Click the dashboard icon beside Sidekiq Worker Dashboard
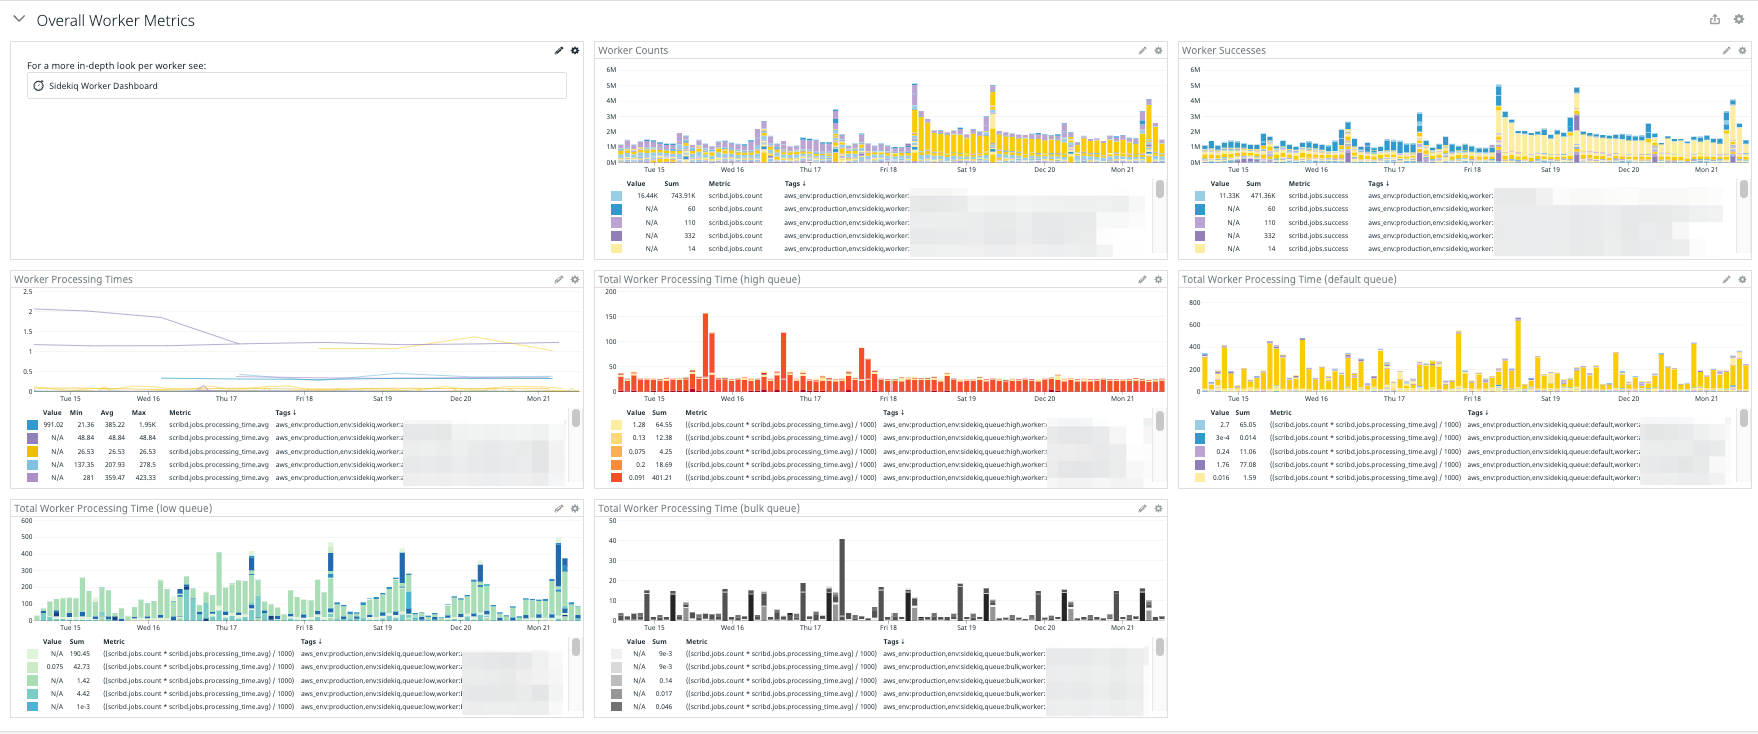Image resolution: width=1758 pixels, height=734 pixels. pos(39,86)
